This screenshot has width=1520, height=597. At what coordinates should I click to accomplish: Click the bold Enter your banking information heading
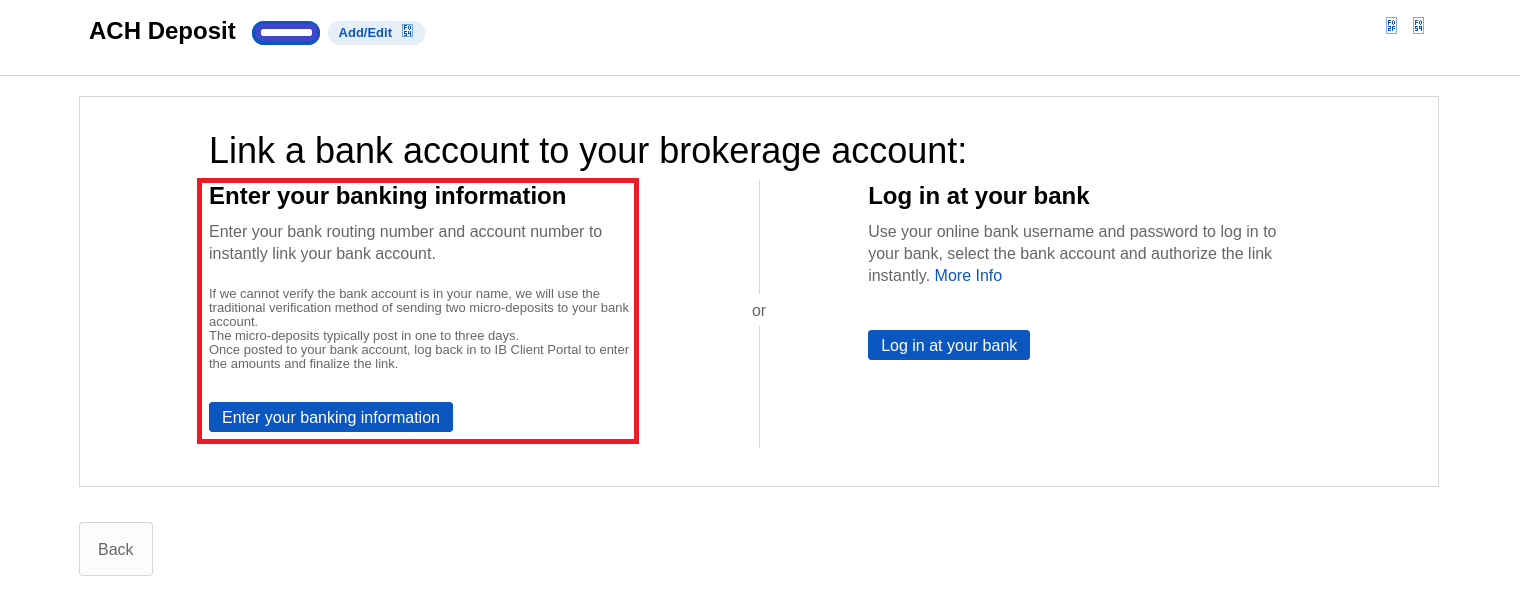point(388,196)
